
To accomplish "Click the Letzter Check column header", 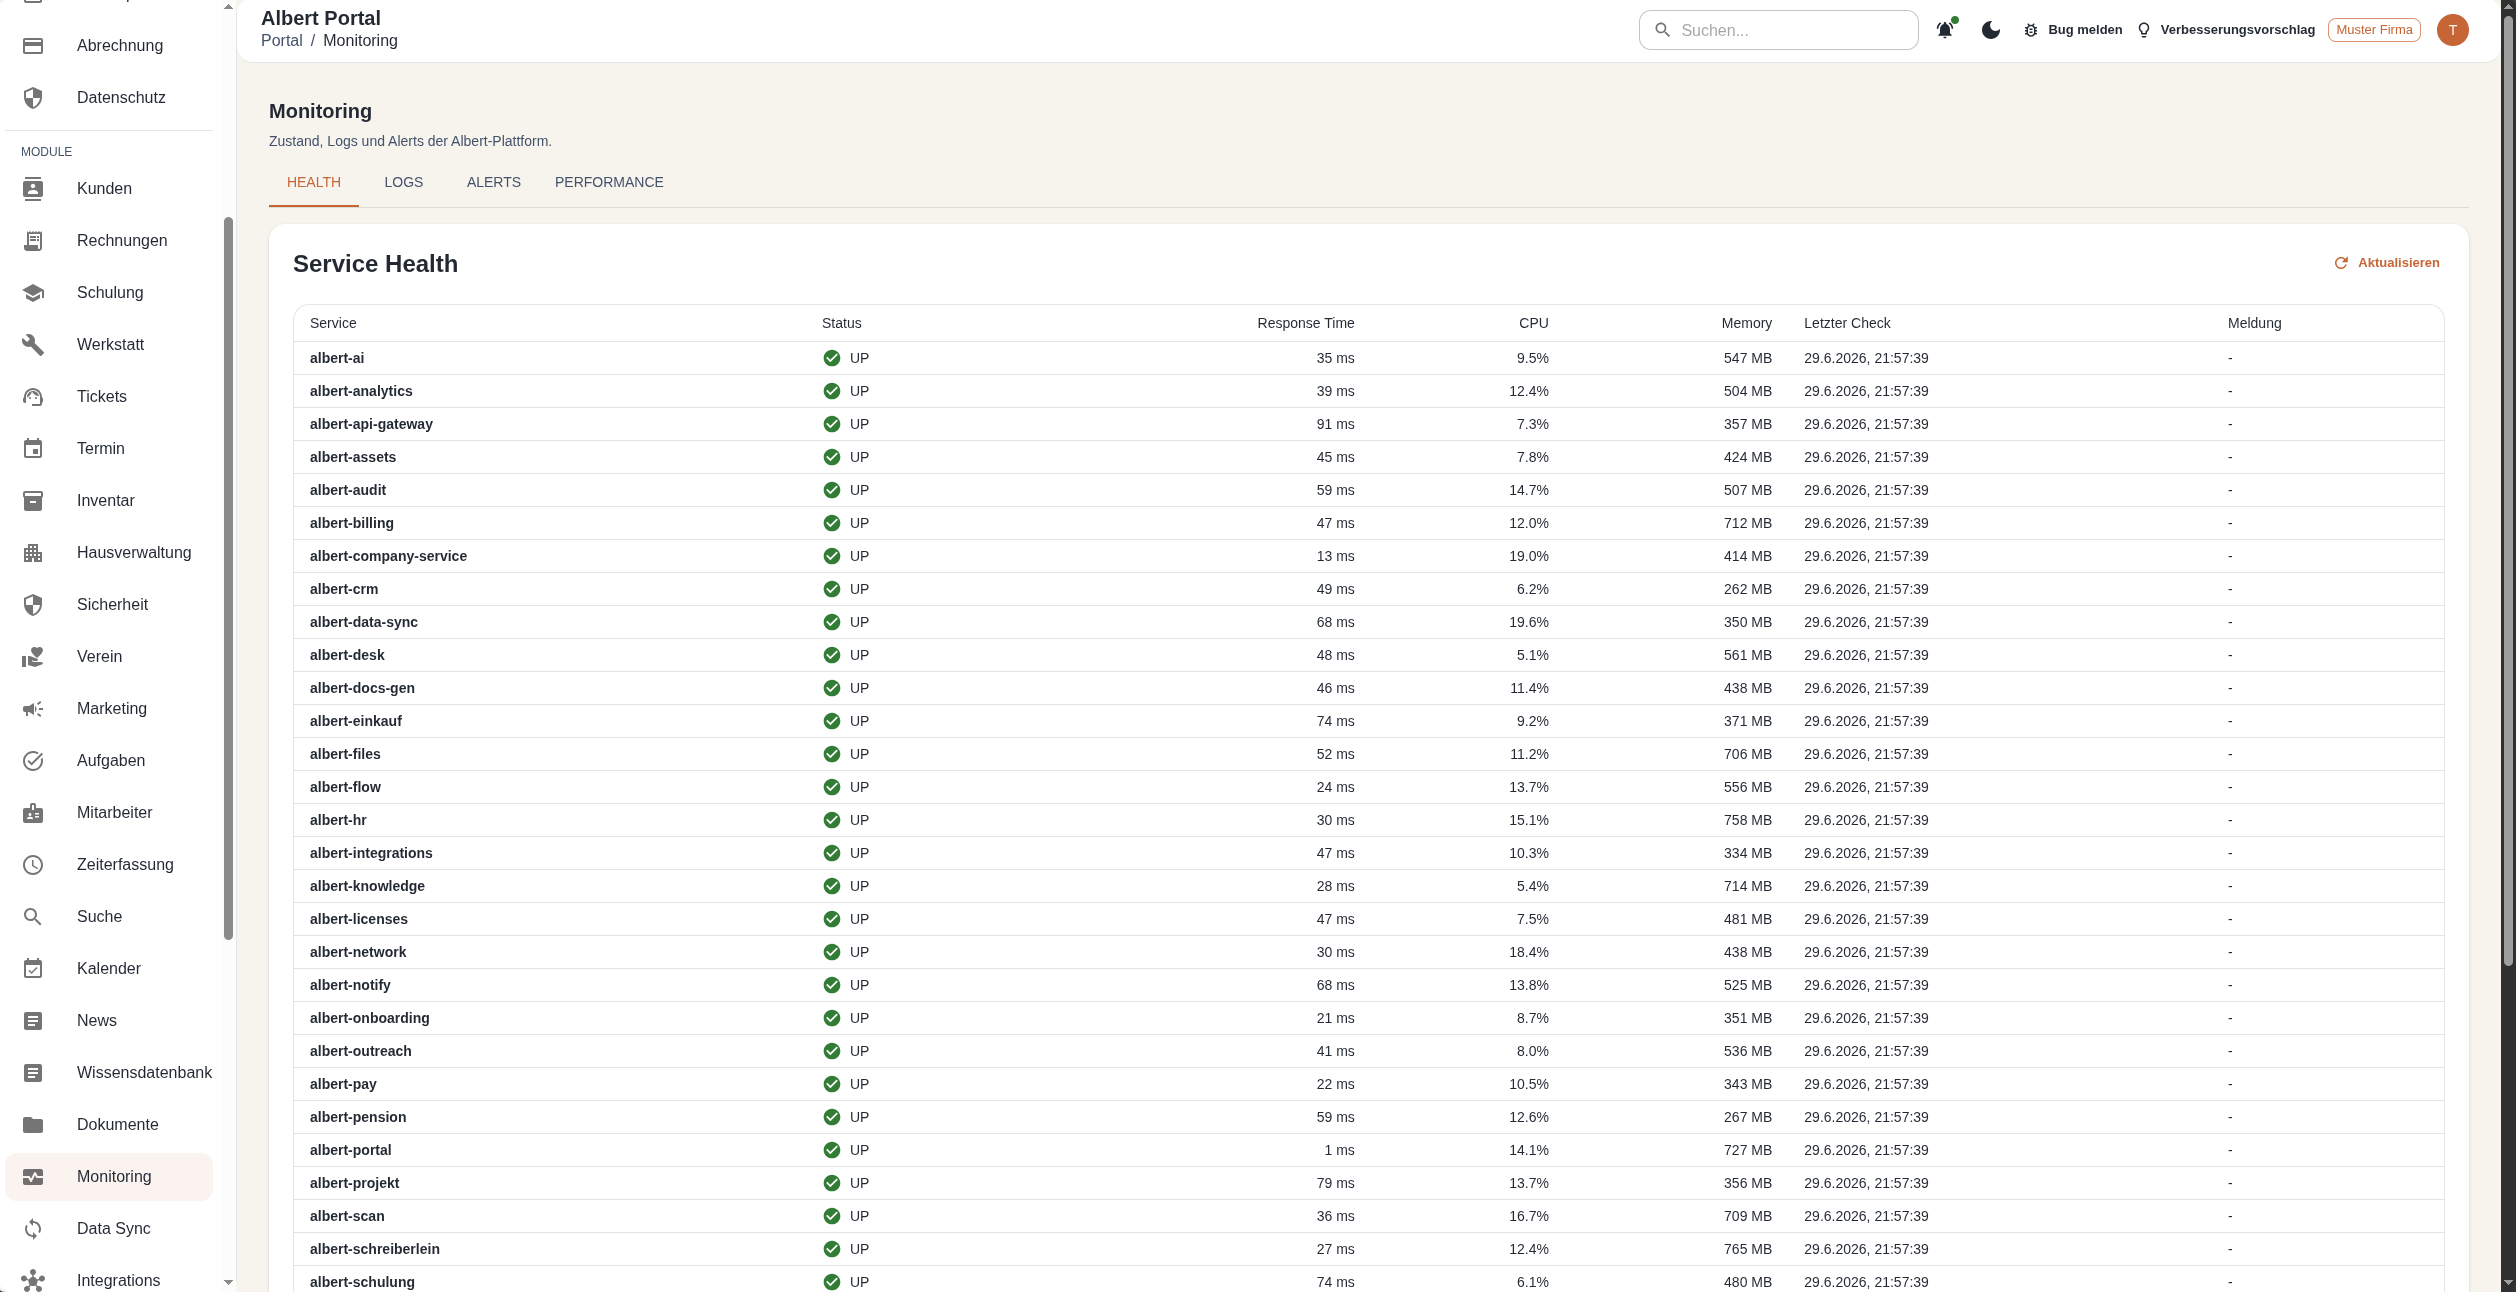I will pos(1847,323).
